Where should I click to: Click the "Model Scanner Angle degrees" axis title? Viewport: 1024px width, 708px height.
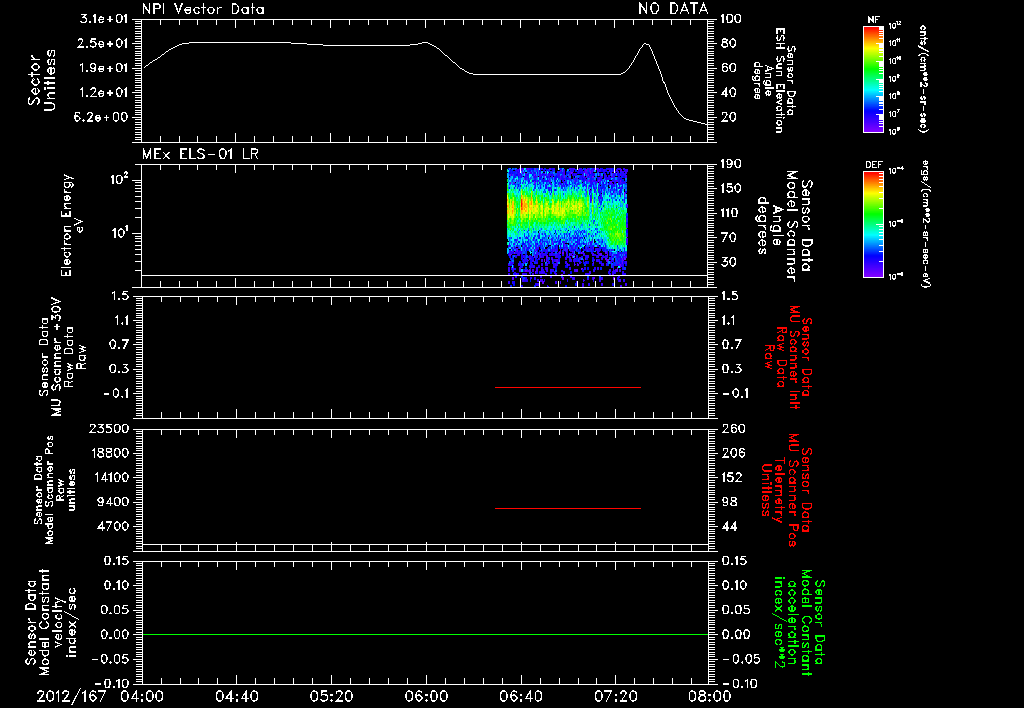pyautogui.click(x=778, y=226)
